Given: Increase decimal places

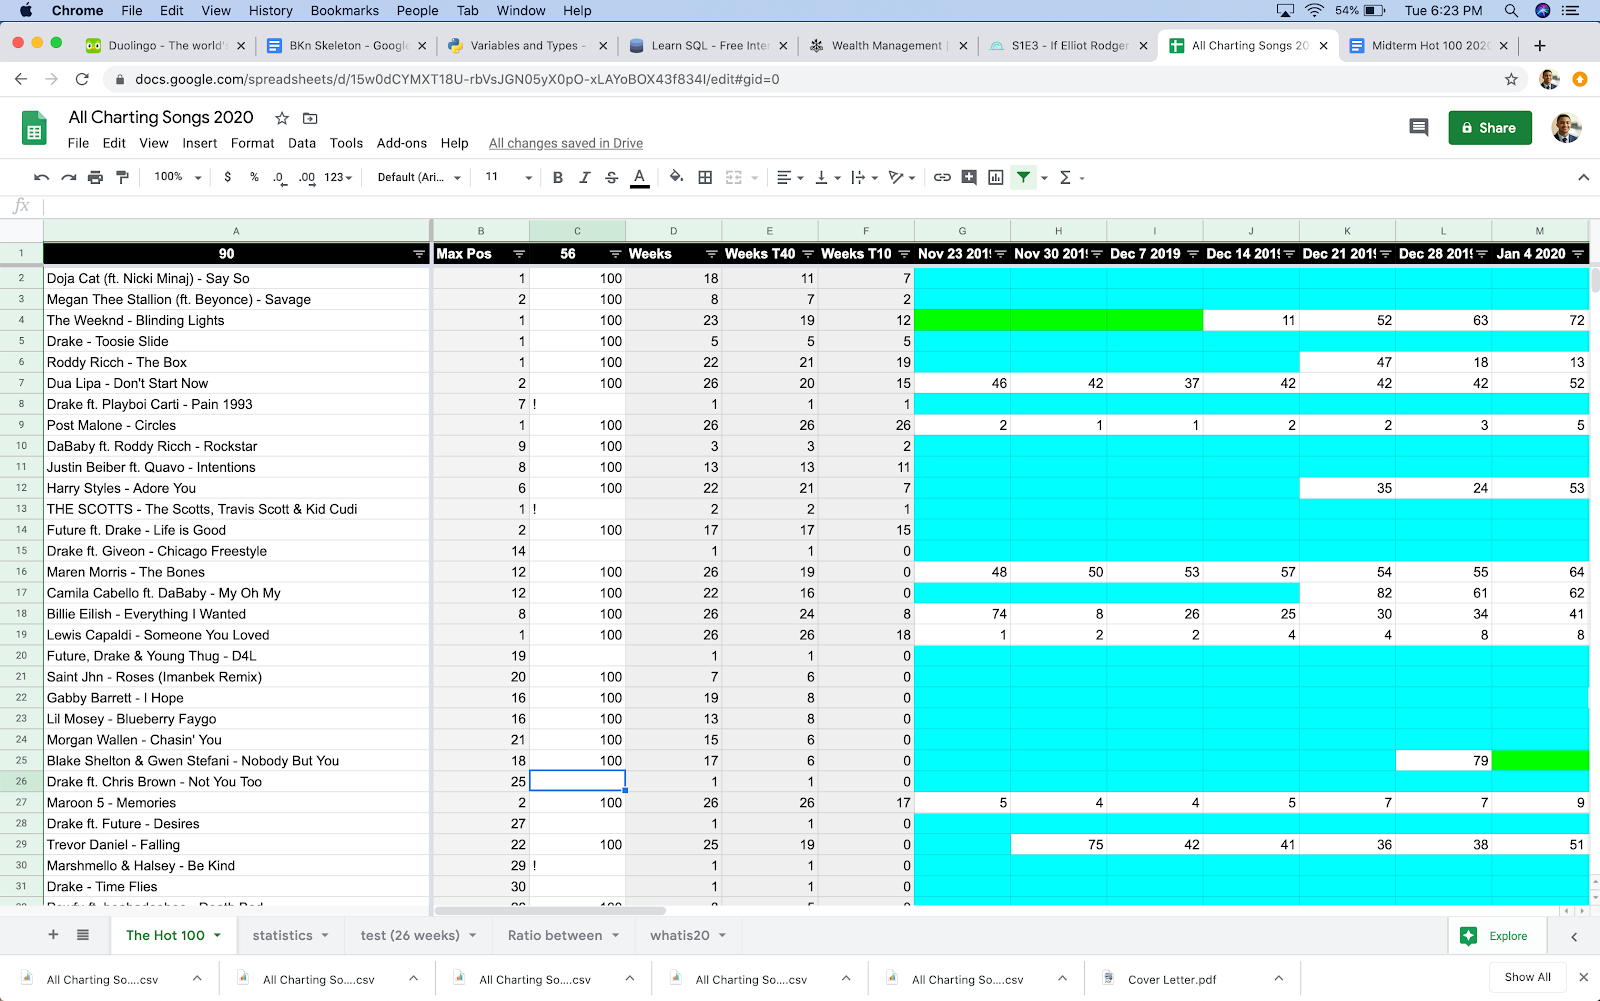Looking at the screenshot, I should pyautogui.click(x=306, y=177).
